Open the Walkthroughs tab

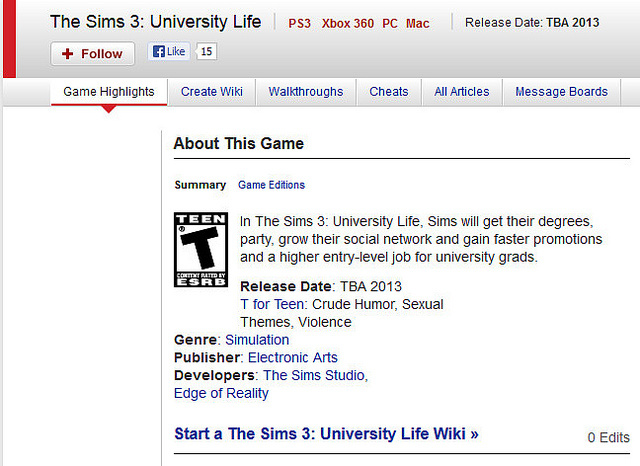[x=306, y=92]
